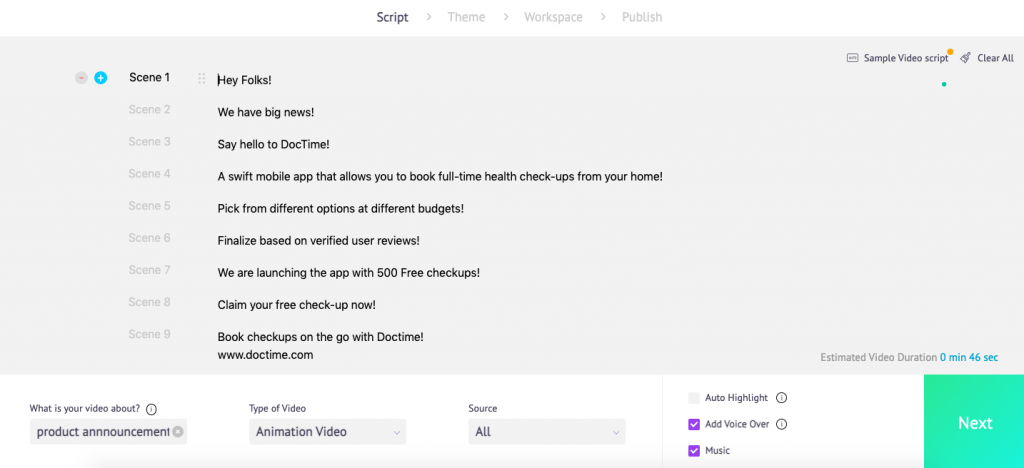Click the Sample Video script link

click(906, 58)
